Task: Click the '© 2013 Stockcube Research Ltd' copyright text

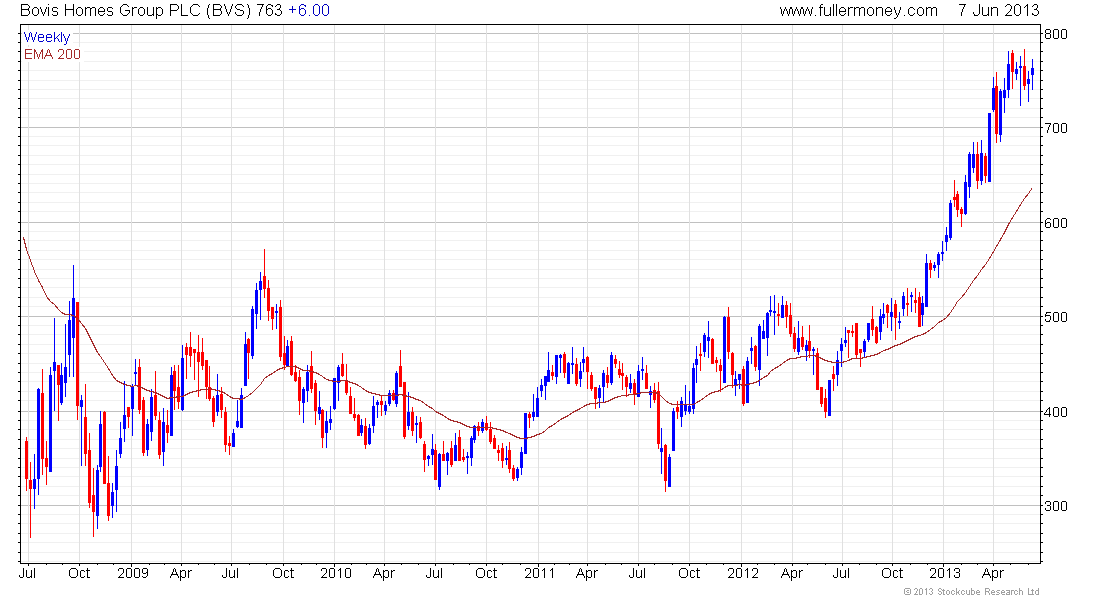Action: (972, 592)
